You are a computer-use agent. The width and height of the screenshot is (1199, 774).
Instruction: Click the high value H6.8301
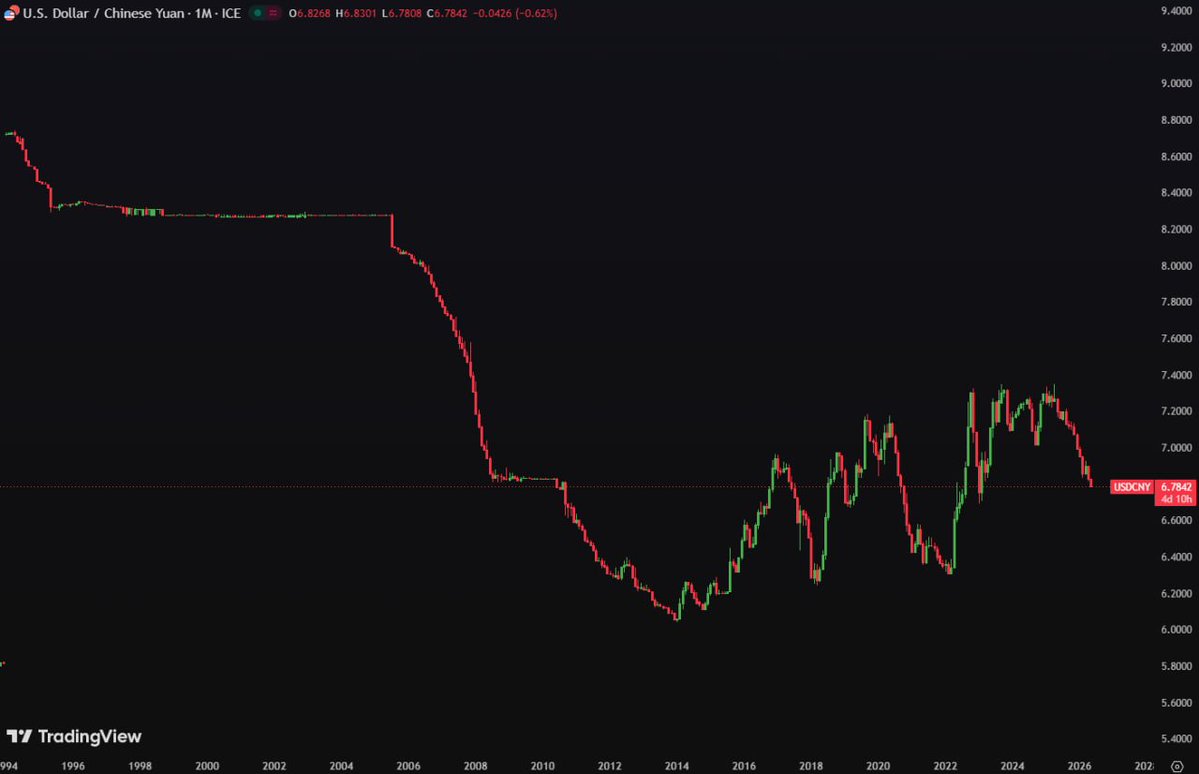click(x=356, y=13)
